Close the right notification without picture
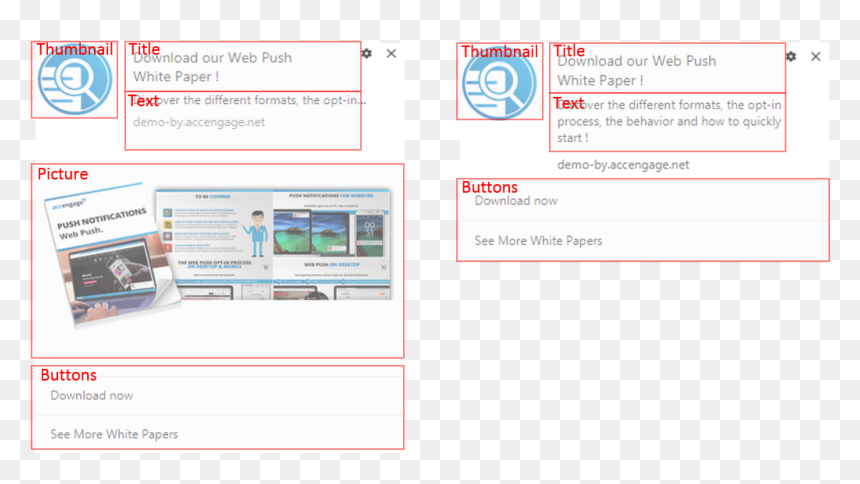 (816, 56)
